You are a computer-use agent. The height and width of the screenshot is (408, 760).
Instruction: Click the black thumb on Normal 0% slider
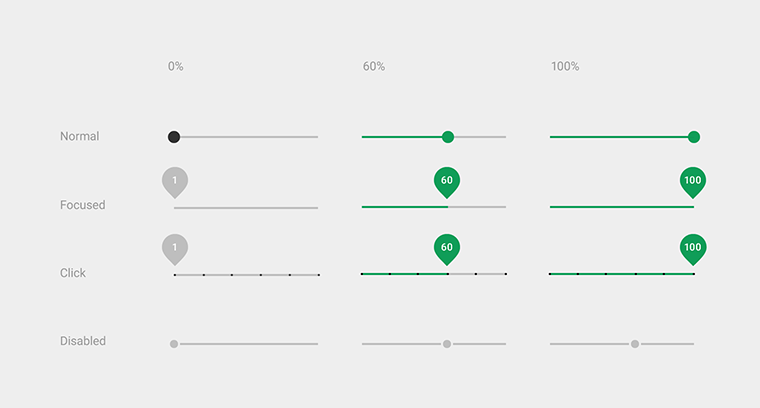click(x=174, y=137)
